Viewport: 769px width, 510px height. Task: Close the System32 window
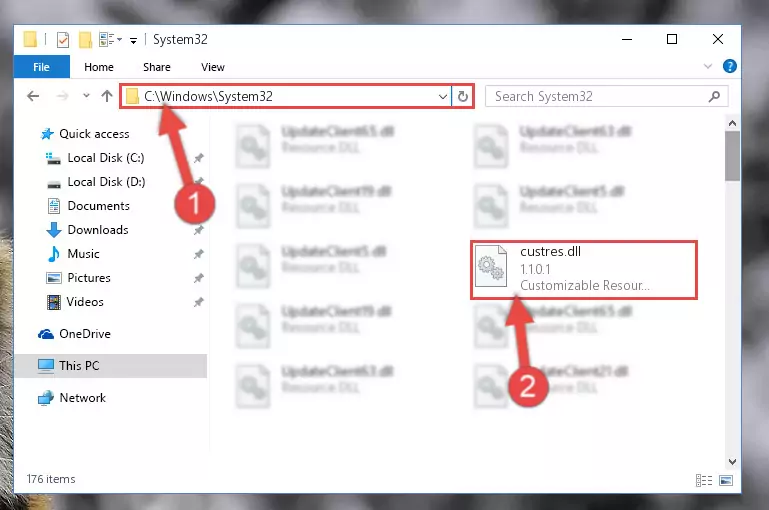718,39
